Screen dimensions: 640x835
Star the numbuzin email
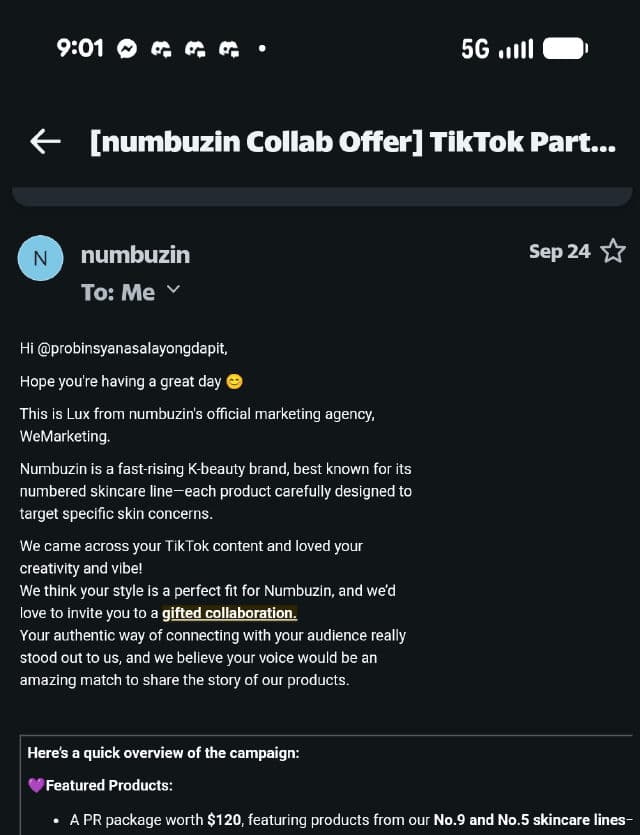click(612, 251)
